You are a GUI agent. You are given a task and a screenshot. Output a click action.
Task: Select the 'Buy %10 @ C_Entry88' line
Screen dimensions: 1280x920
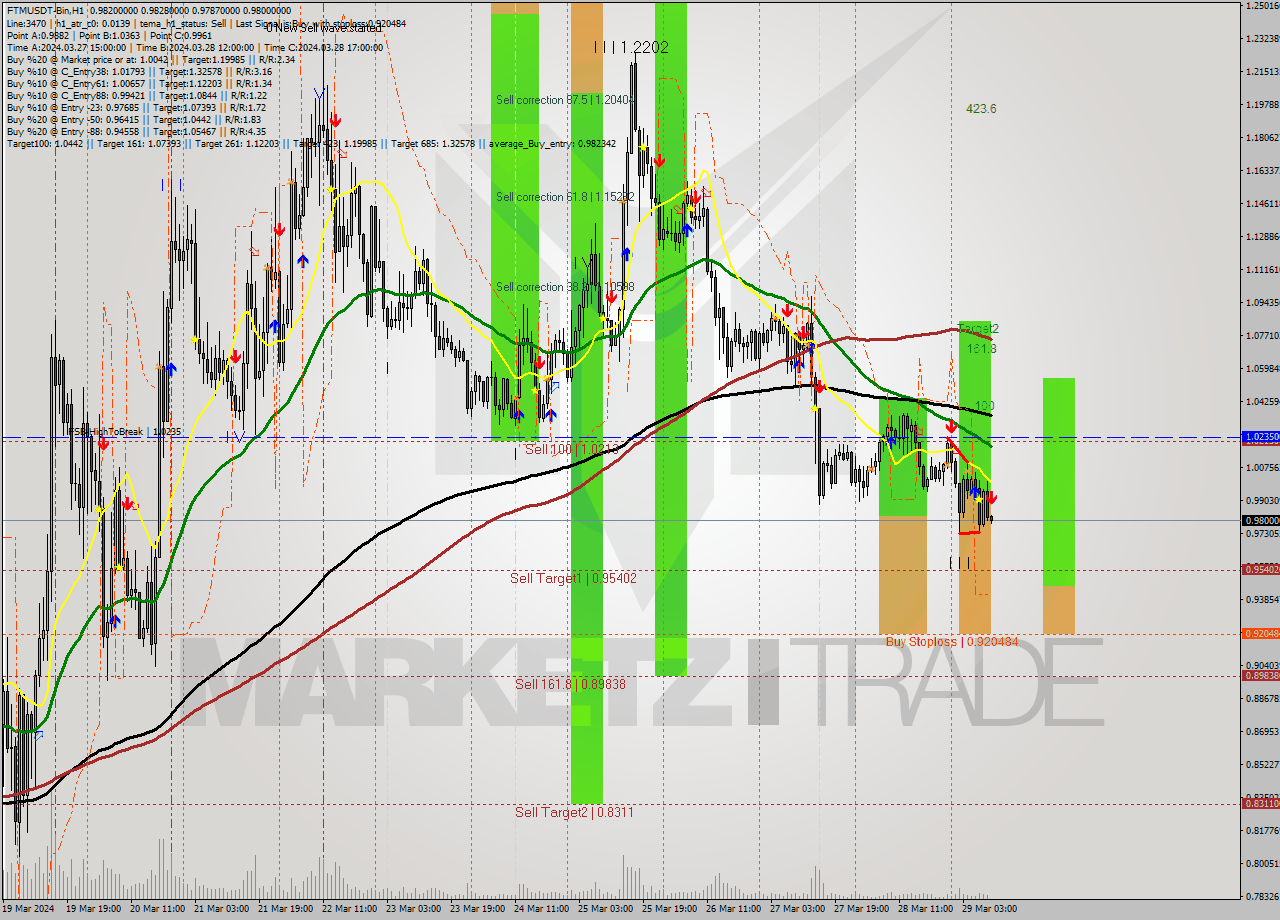pos(136,95)
